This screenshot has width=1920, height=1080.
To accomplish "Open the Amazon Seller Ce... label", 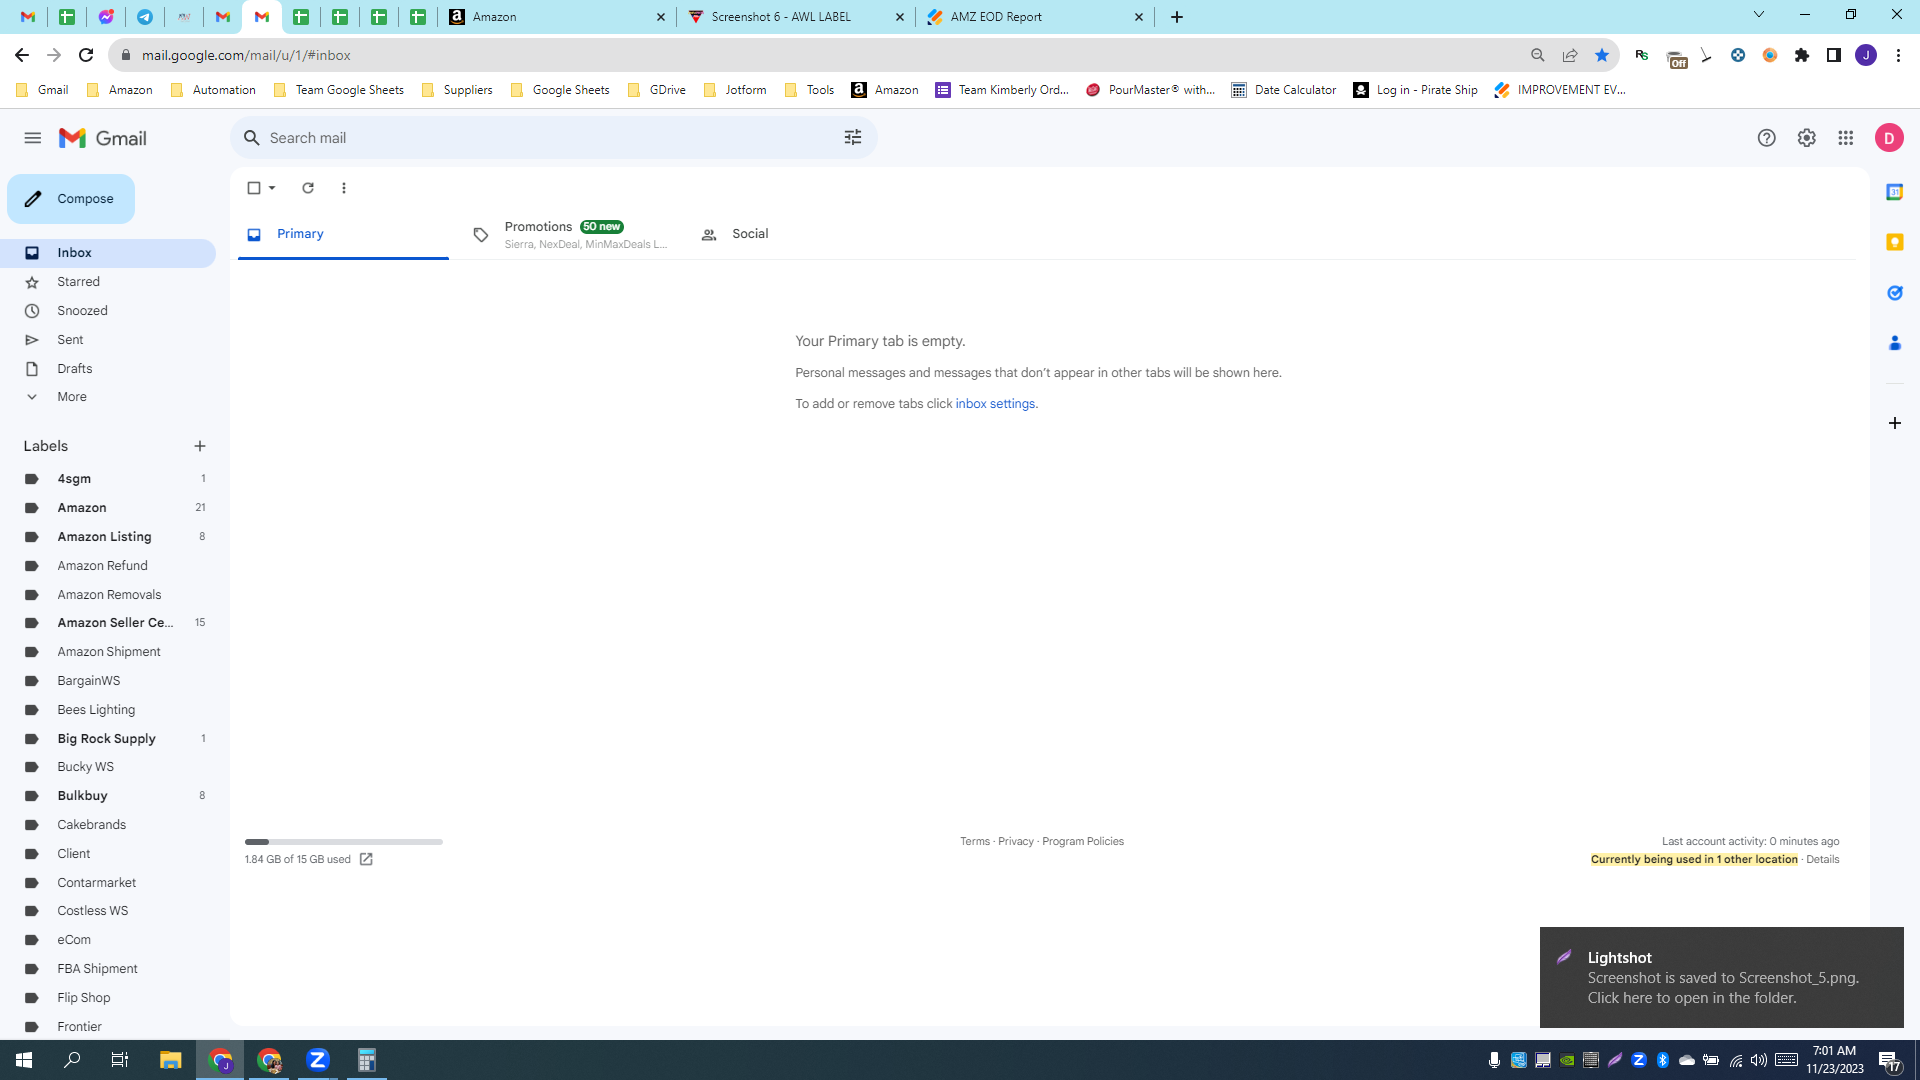I will point(108,623).
